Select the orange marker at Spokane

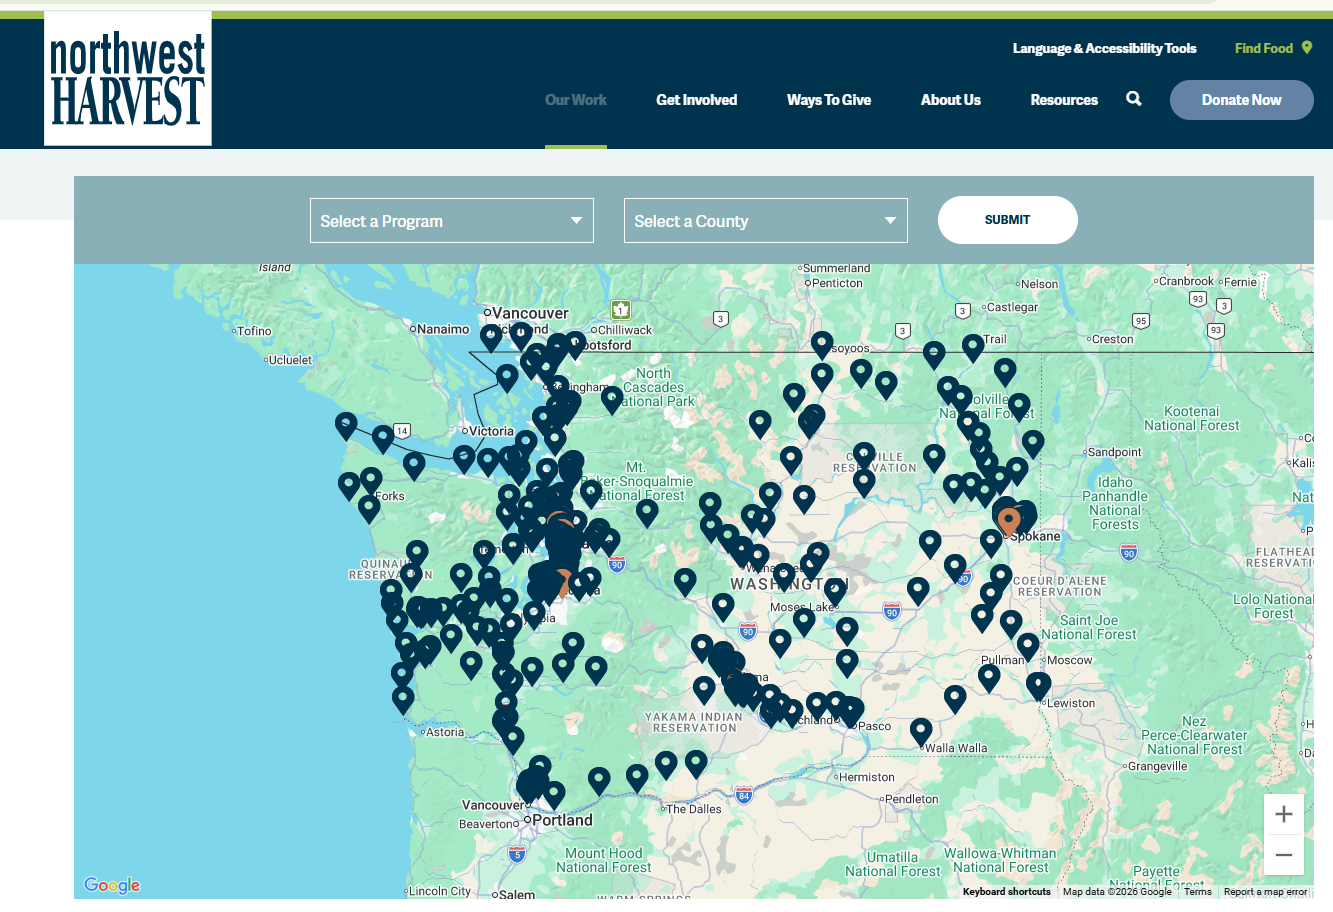pyautogui.click(x=1009, y=521)
